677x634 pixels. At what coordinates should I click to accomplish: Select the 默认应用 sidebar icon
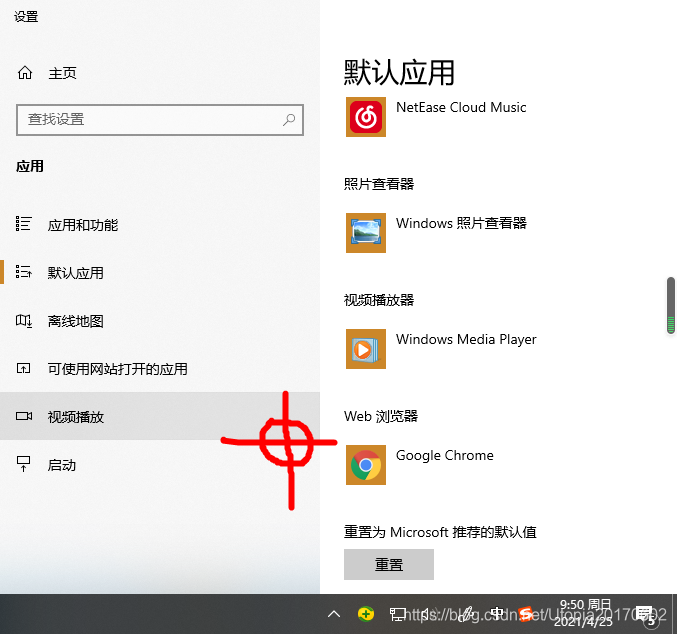click(23, 272)
